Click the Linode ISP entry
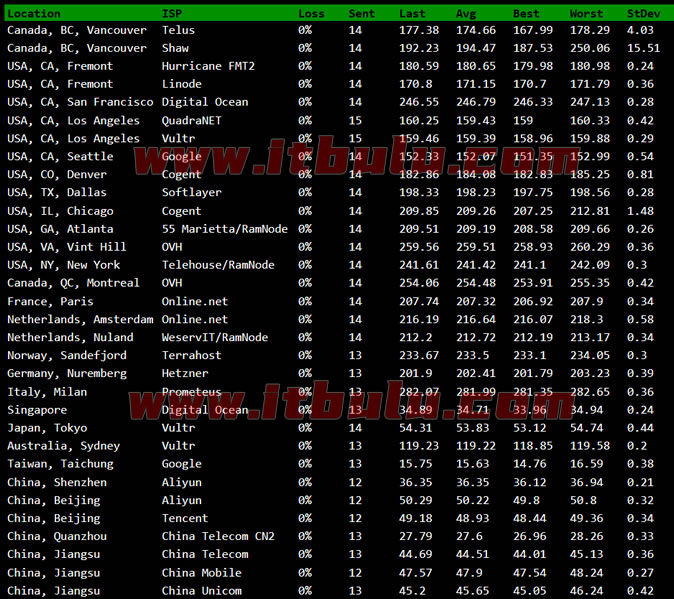674x599 pixels. (181, 84)
